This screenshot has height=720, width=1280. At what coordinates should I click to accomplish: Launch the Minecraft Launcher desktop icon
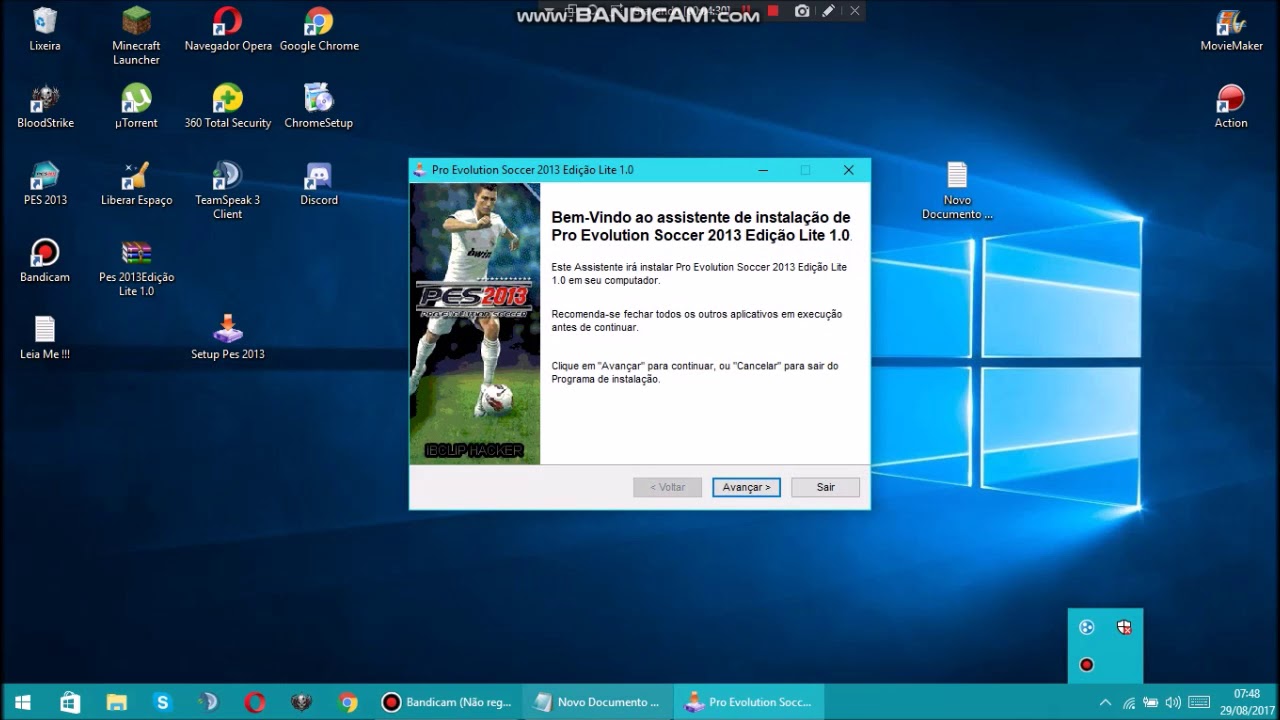click(136, 36)
